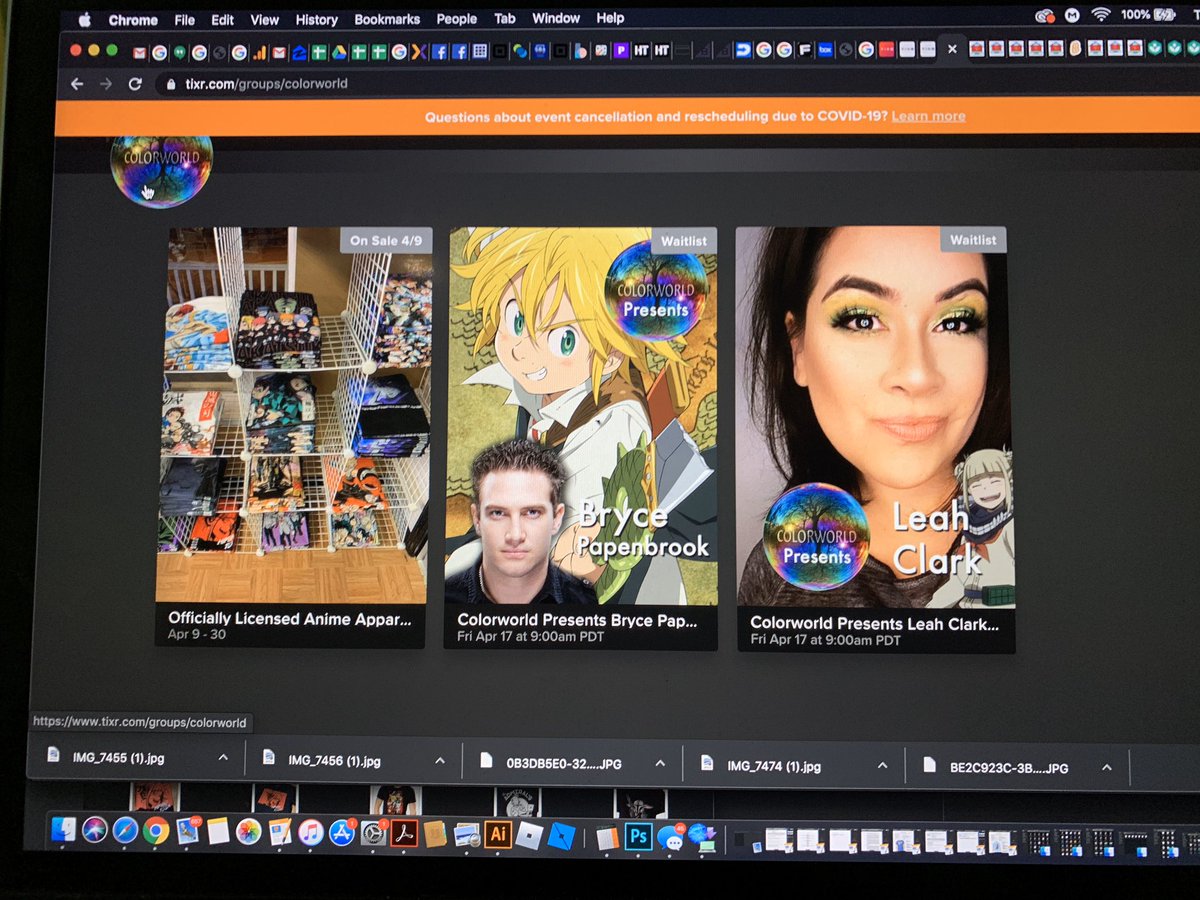Viewport: 1200px width, 900px height.
Task: Open the Apple menu
Action: 84,20
